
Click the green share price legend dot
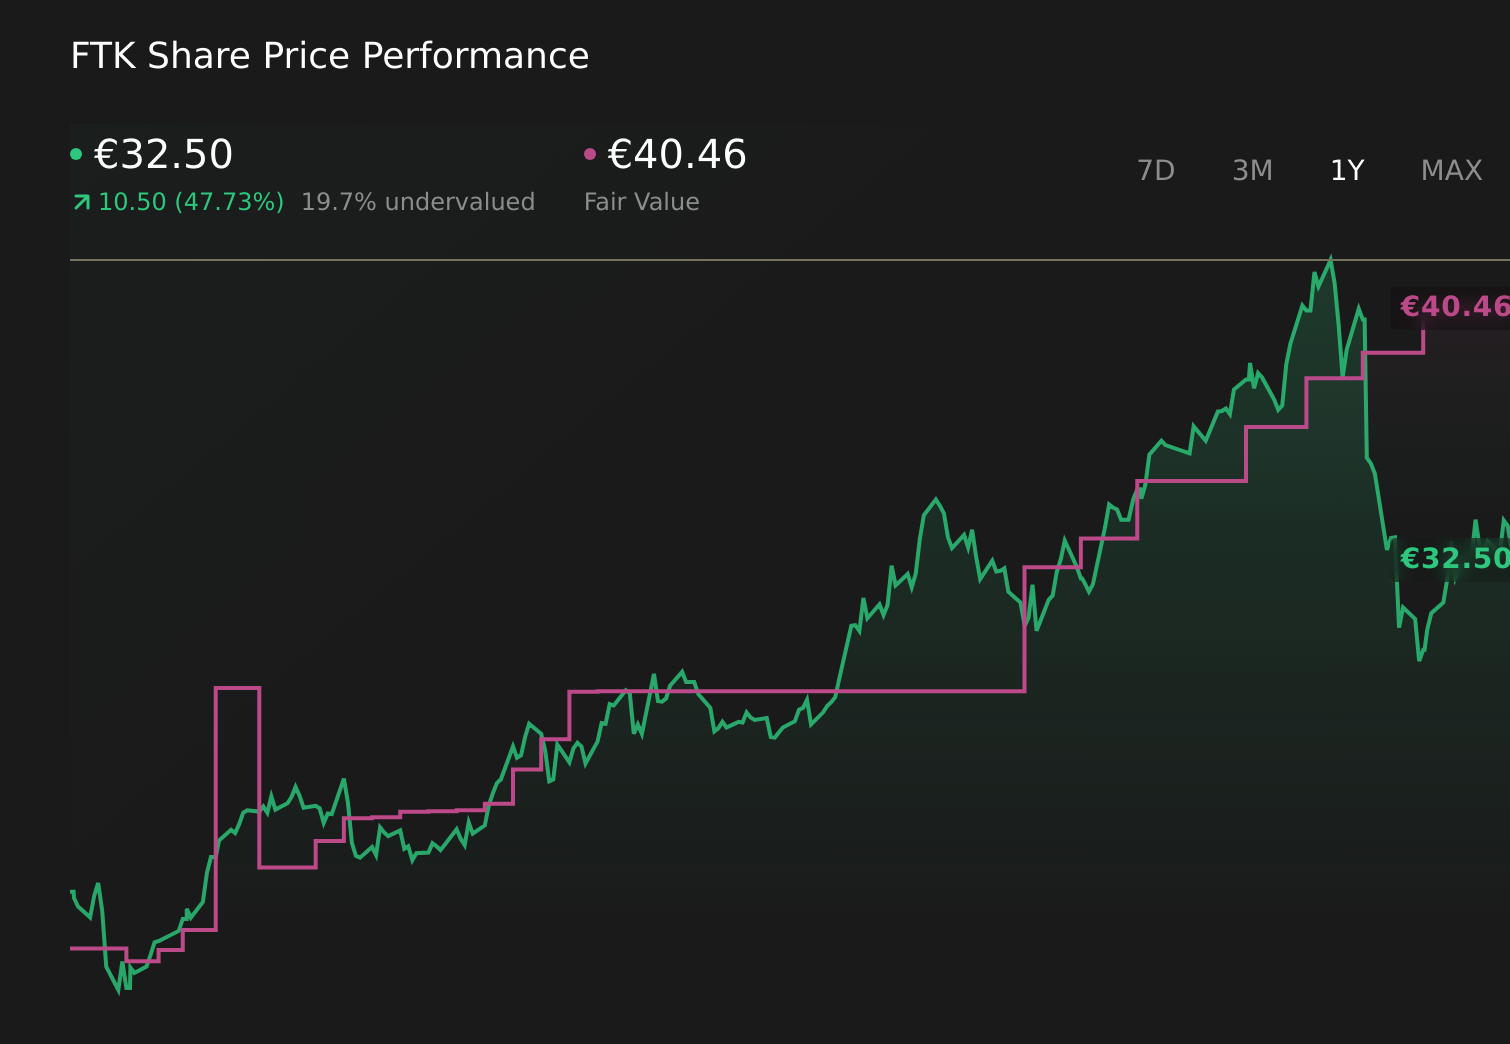tap(77, 152)
